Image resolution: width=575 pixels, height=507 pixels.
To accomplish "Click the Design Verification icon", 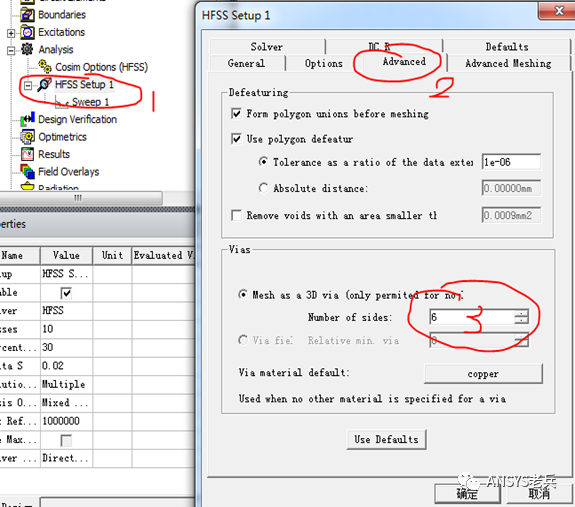I will pyautogui.click(x=28, y=120).
